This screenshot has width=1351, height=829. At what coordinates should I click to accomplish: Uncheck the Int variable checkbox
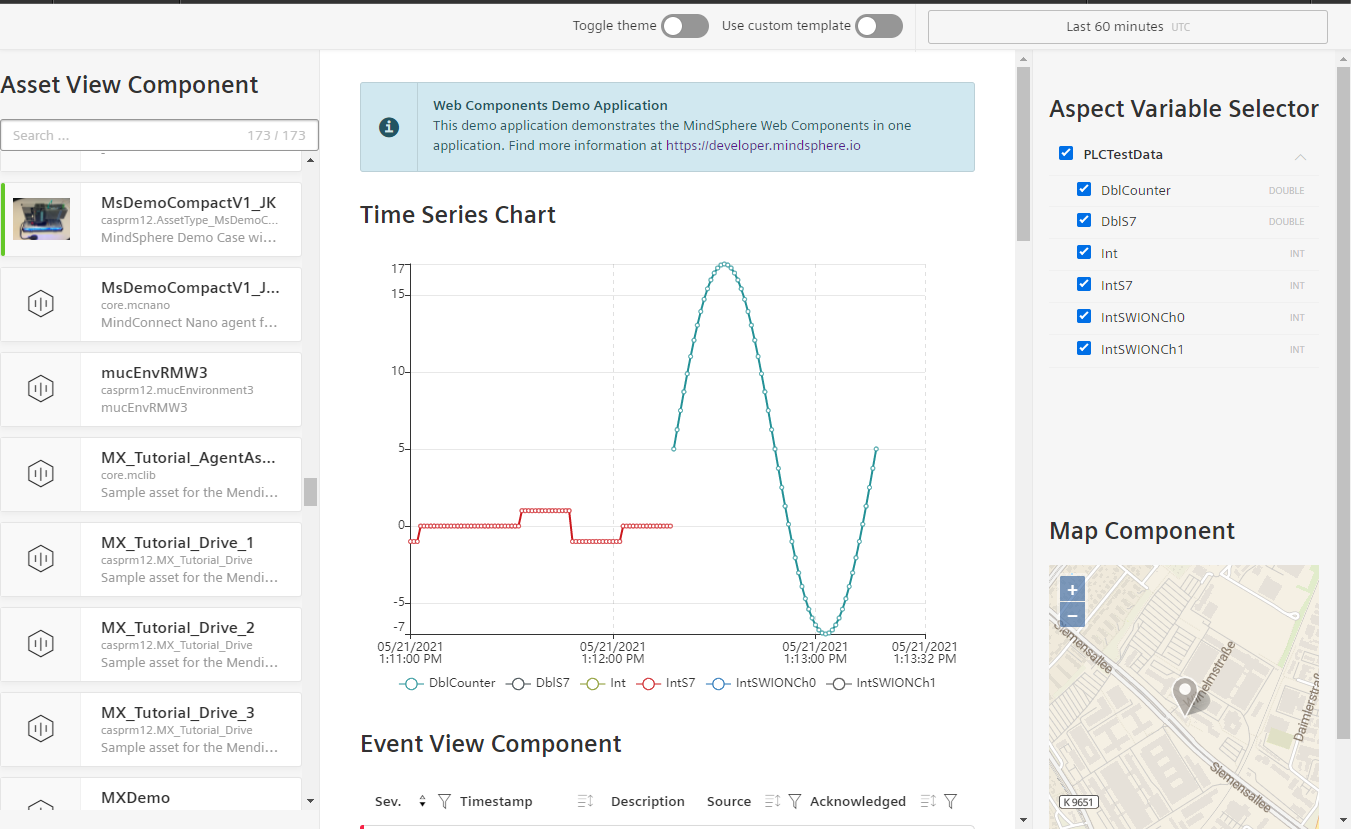click(x=1084, y=253)
